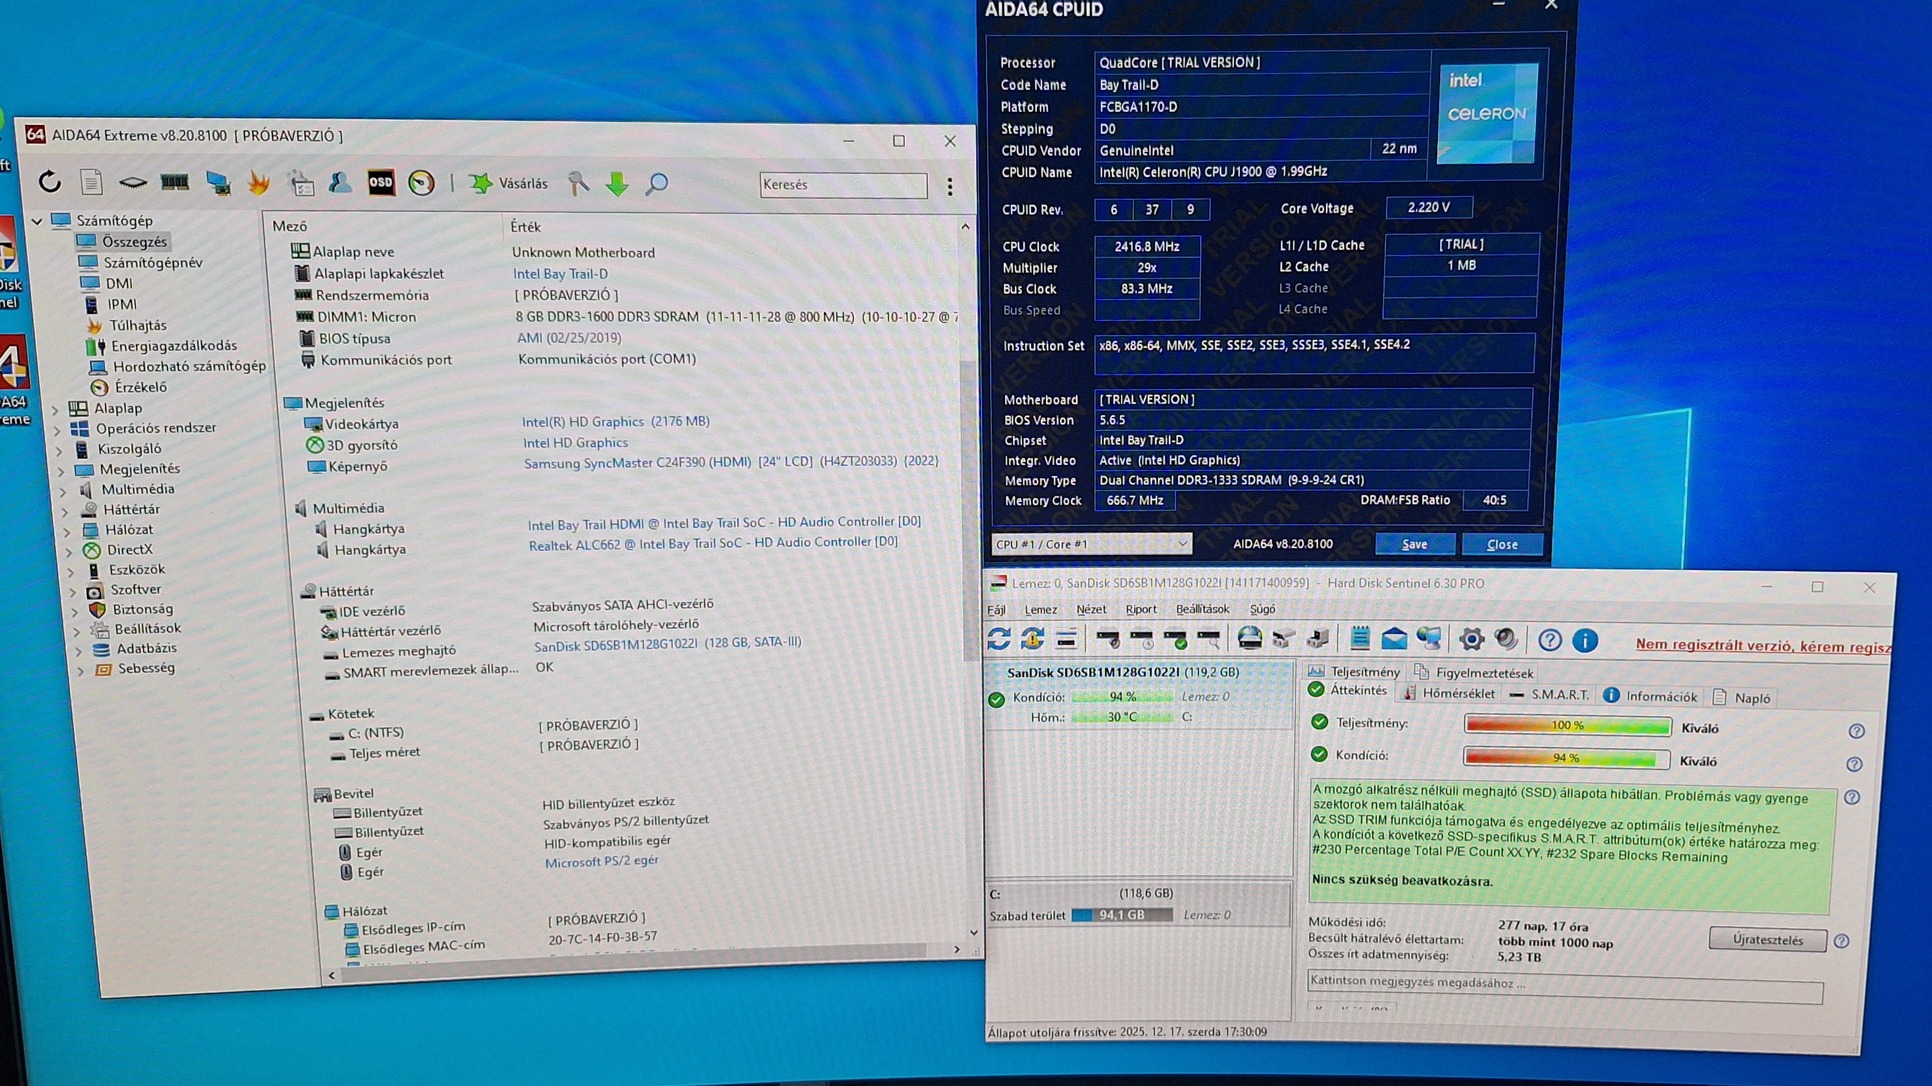This screenshot has width=1932, height=1086.
Task: Launch the flame stability test icon
Action: click(x=259, y=183)
